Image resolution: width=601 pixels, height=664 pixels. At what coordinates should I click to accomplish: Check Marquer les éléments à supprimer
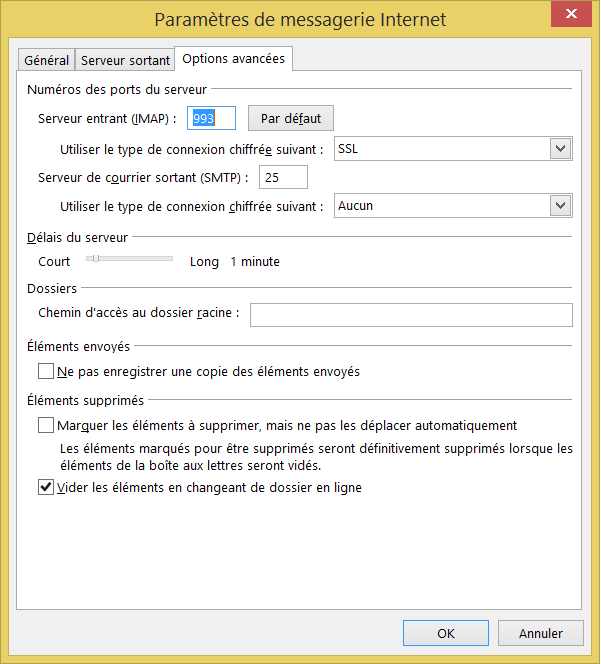46,425
